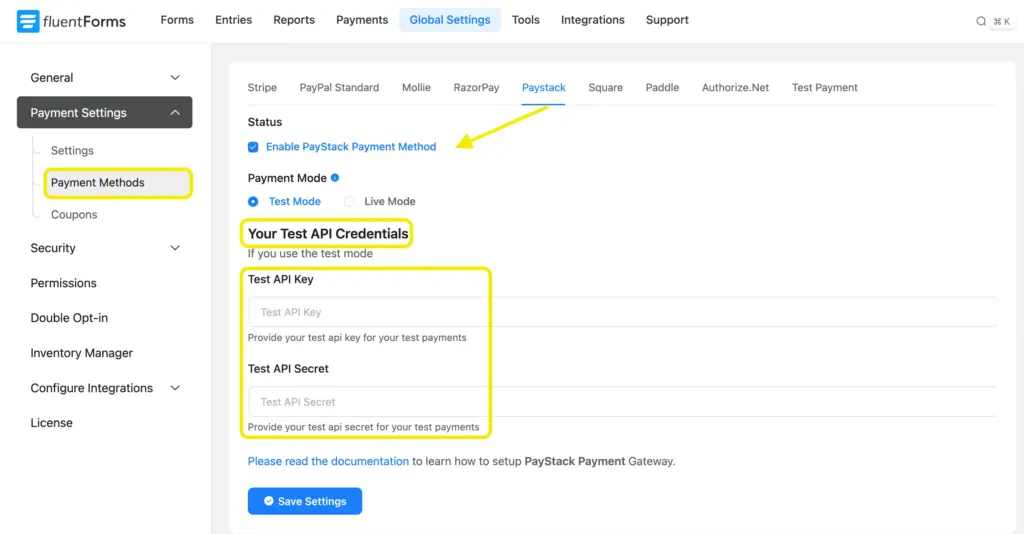Open Global Settings in top nav

[x=450, y=20]
